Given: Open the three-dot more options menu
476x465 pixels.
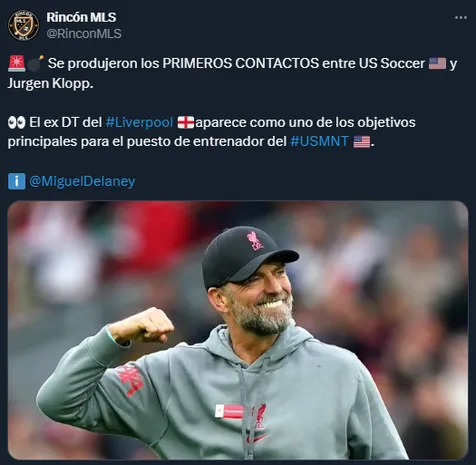Looking at the screenshot, I should click(x=461, y=17).
